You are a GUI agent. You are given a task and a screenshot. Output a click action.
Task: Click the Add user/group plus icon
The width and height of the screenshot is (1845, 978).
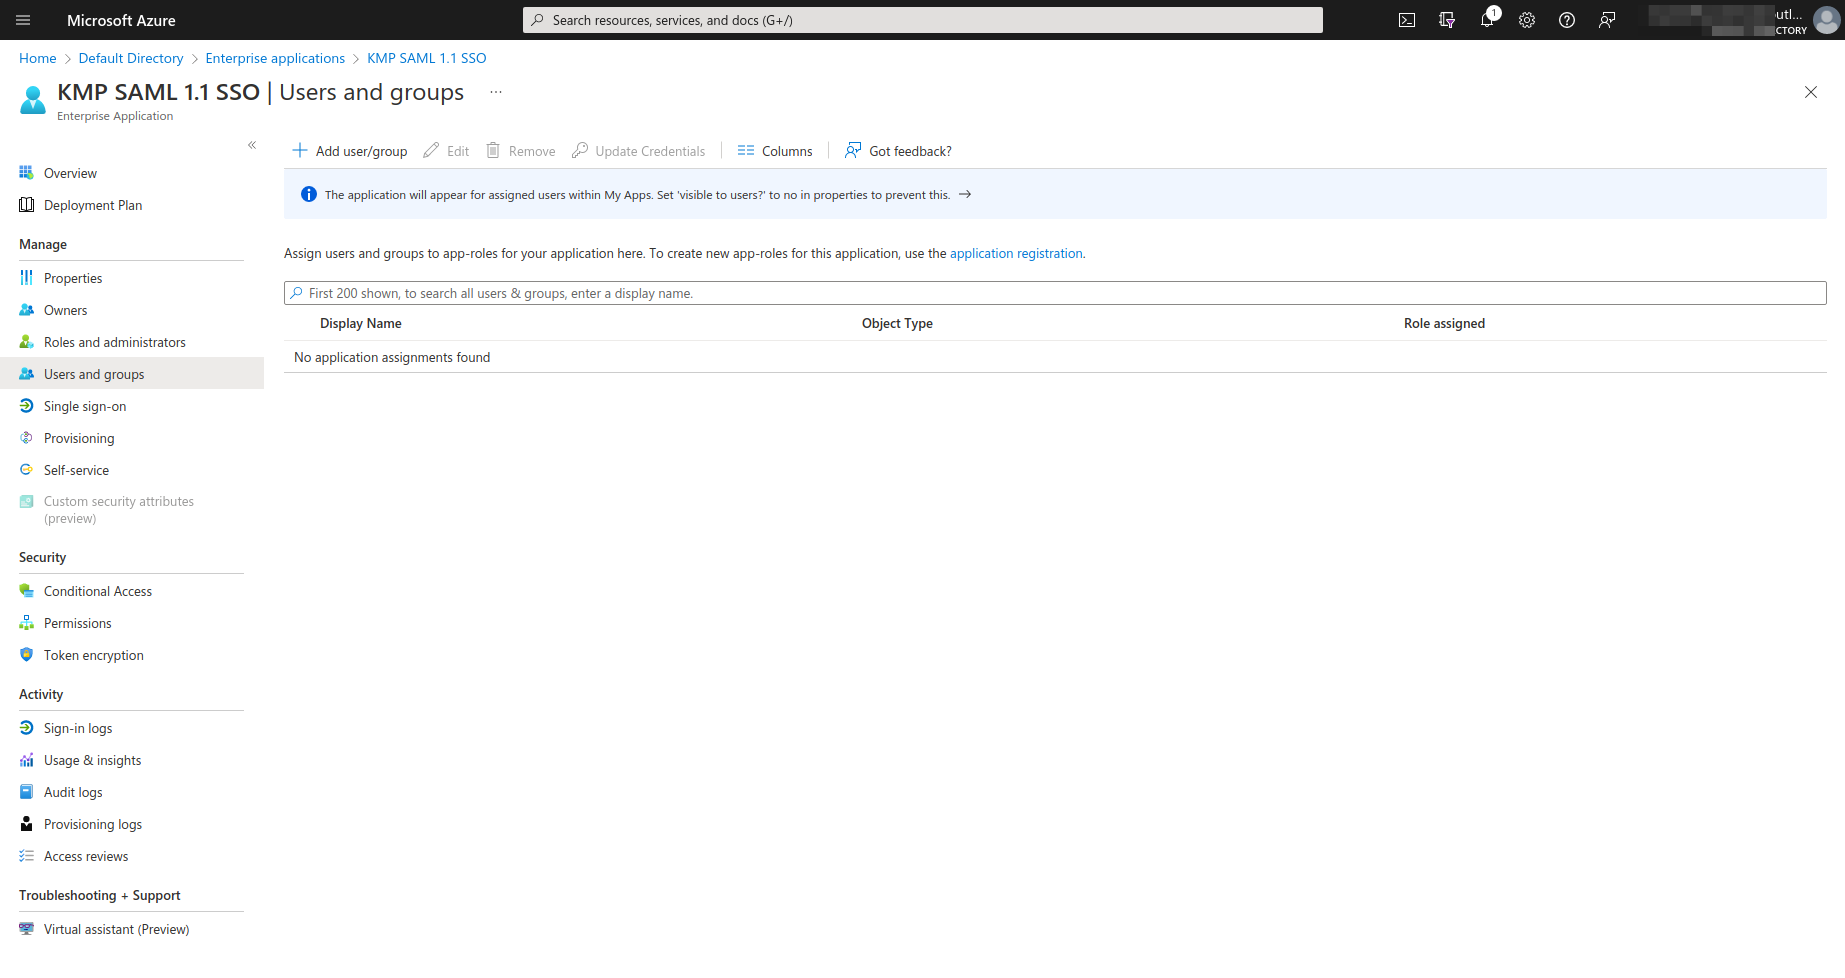300,150
